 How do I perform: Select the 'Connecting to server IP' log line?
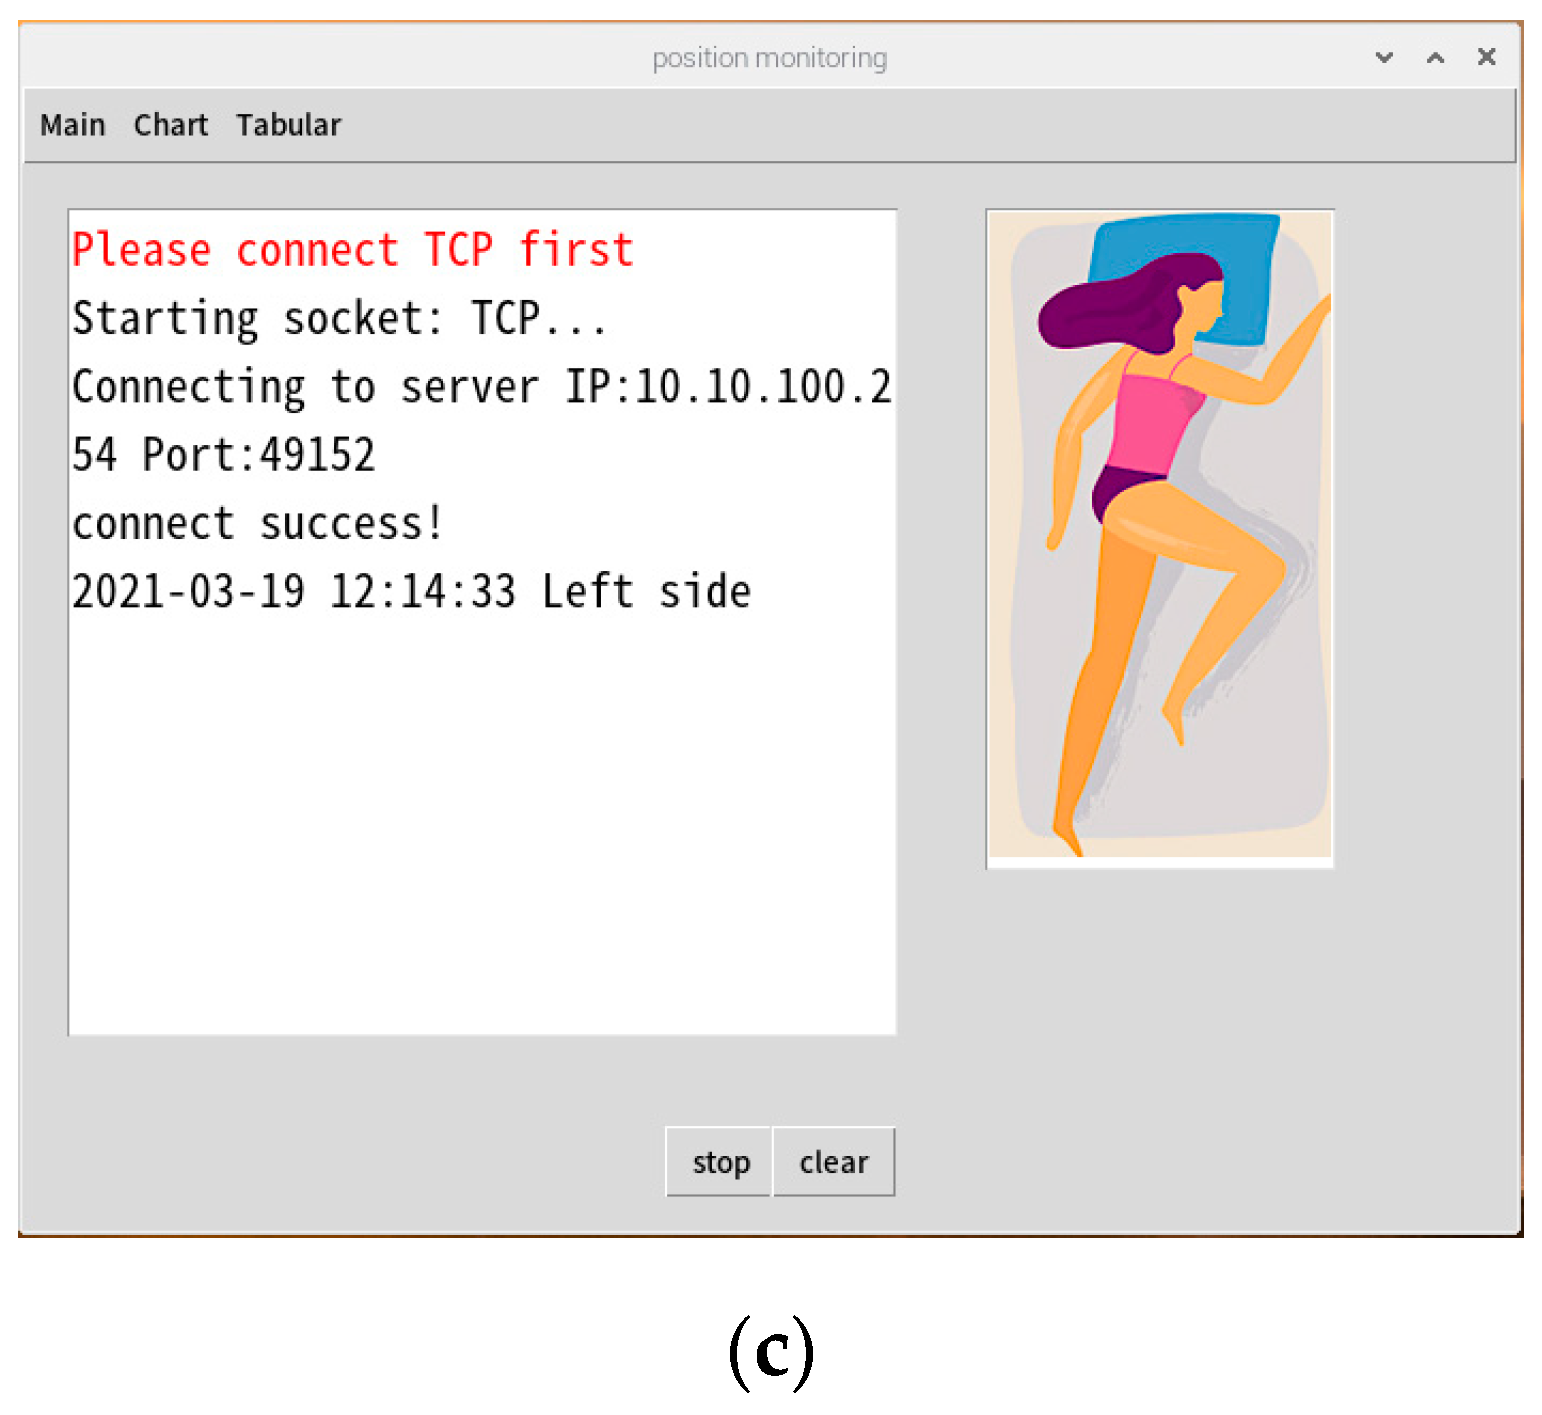coord(481,387)
